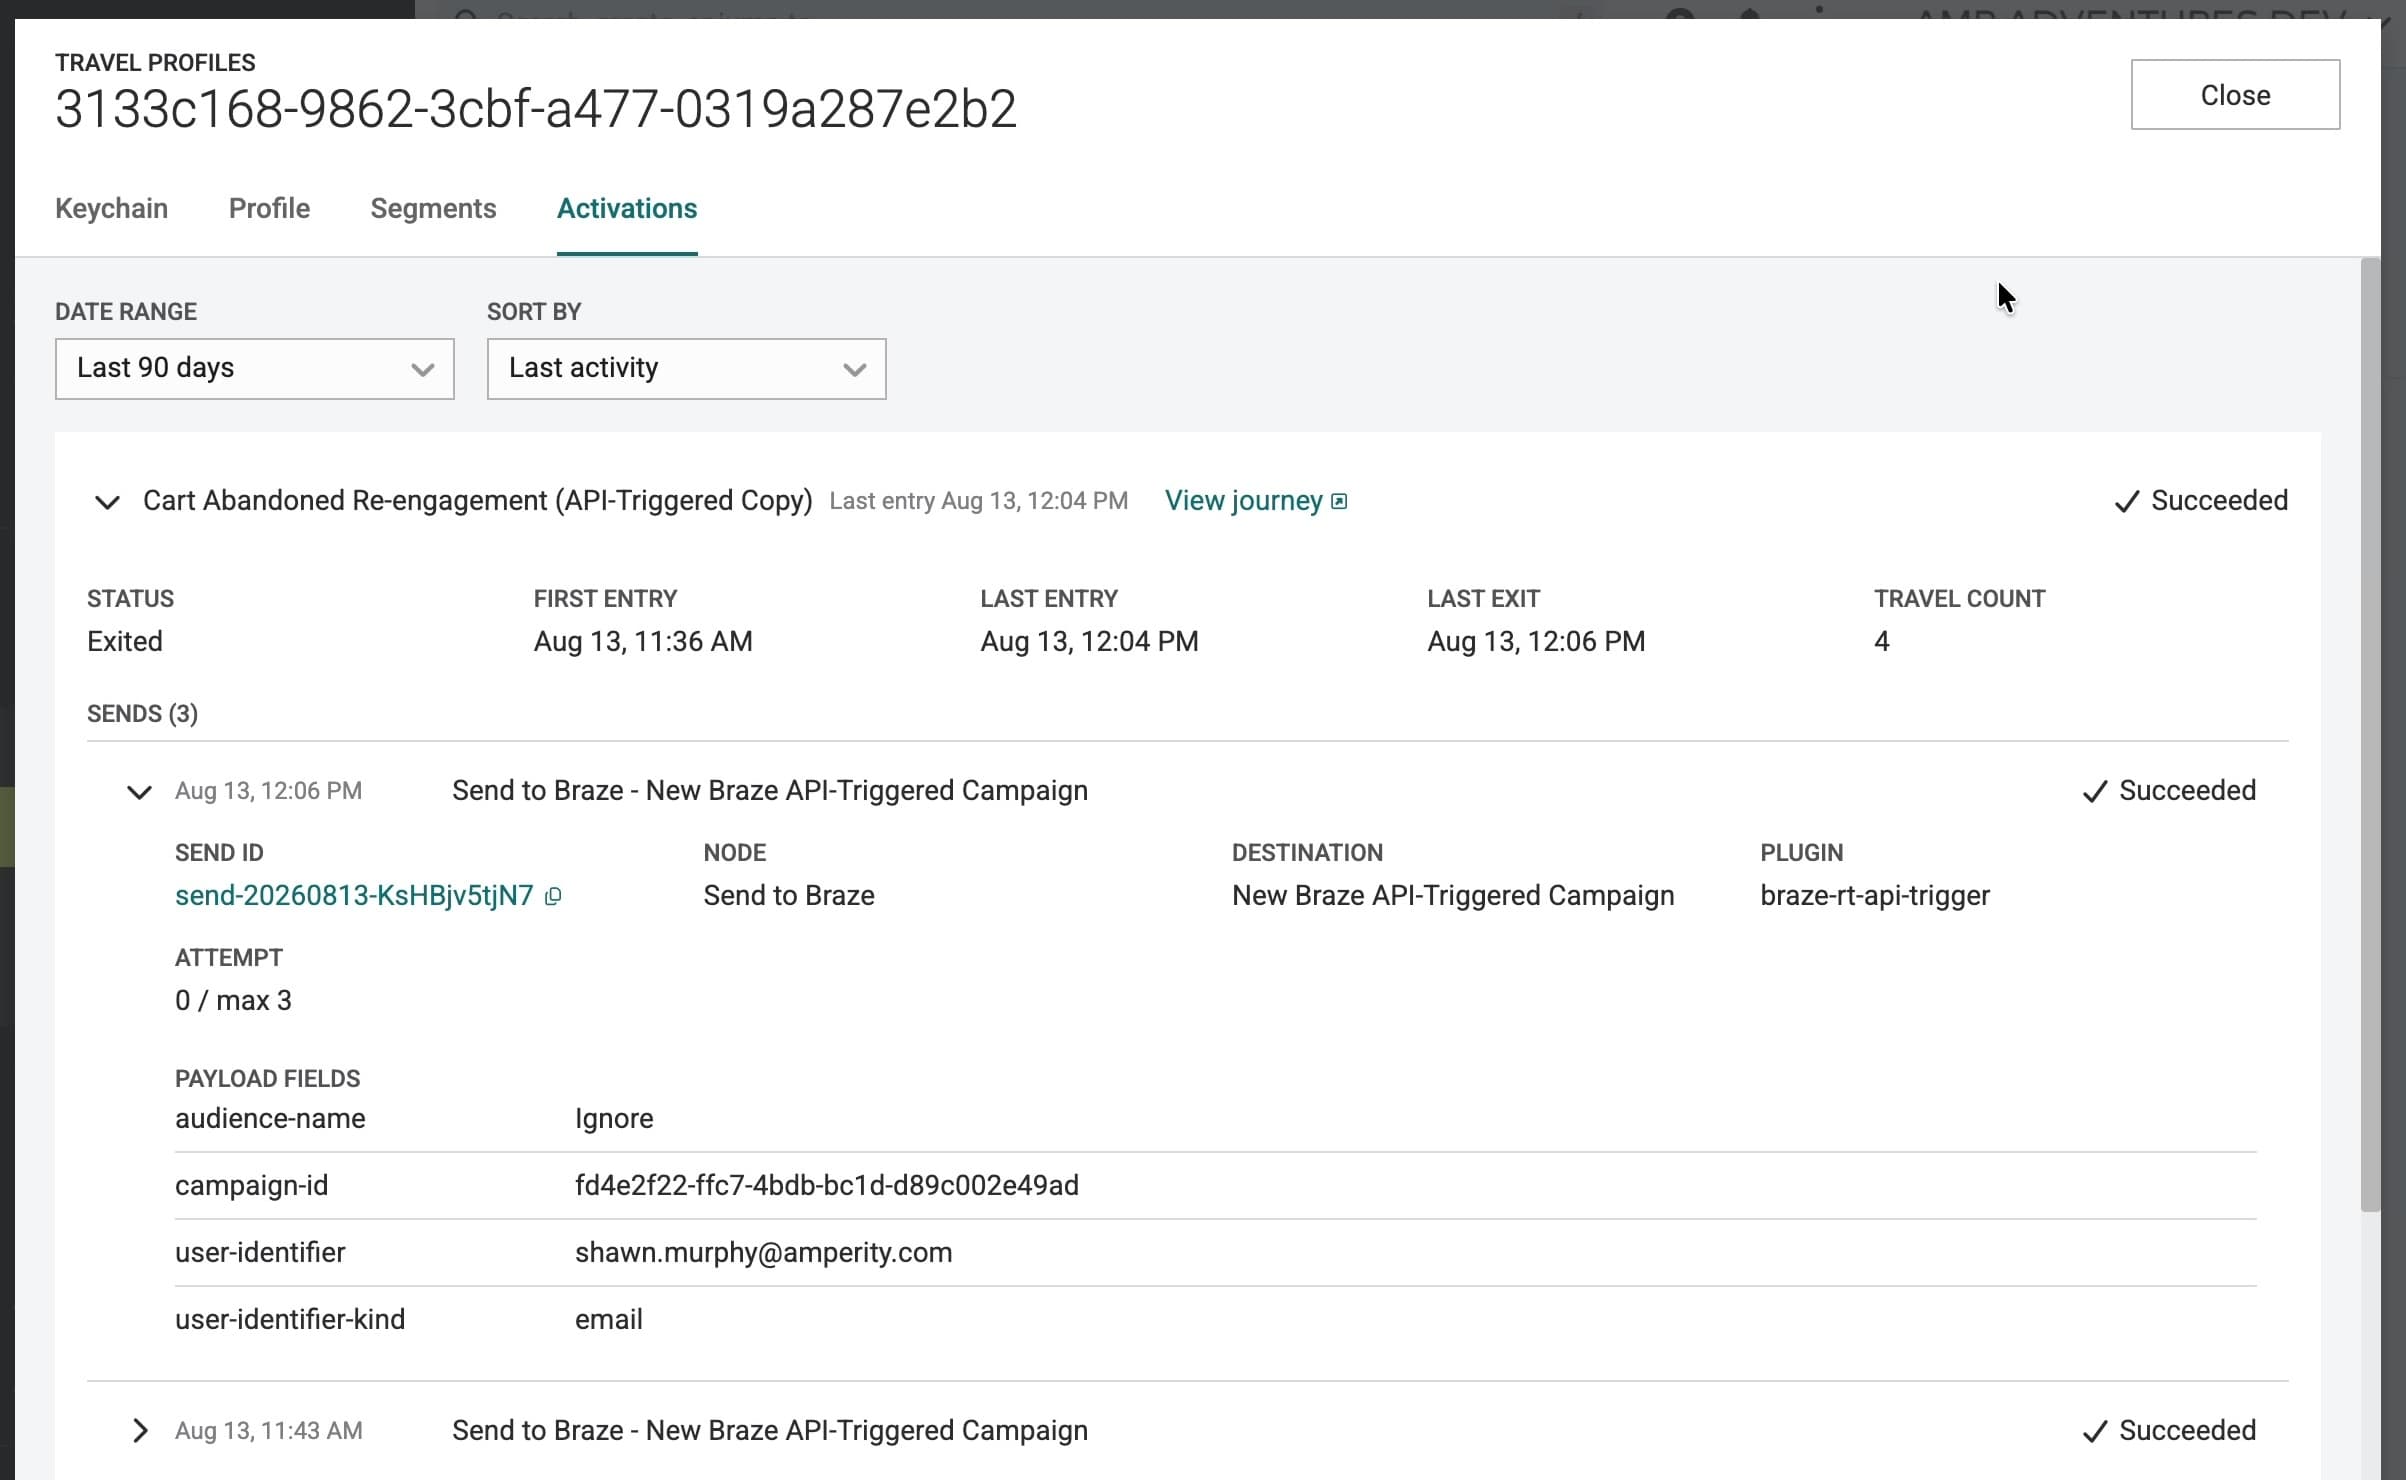The image size is (2406, 1480).
Task: Click Succeeded checkmark on the 12:06 PM send
Action: [x=2168, y=790]
